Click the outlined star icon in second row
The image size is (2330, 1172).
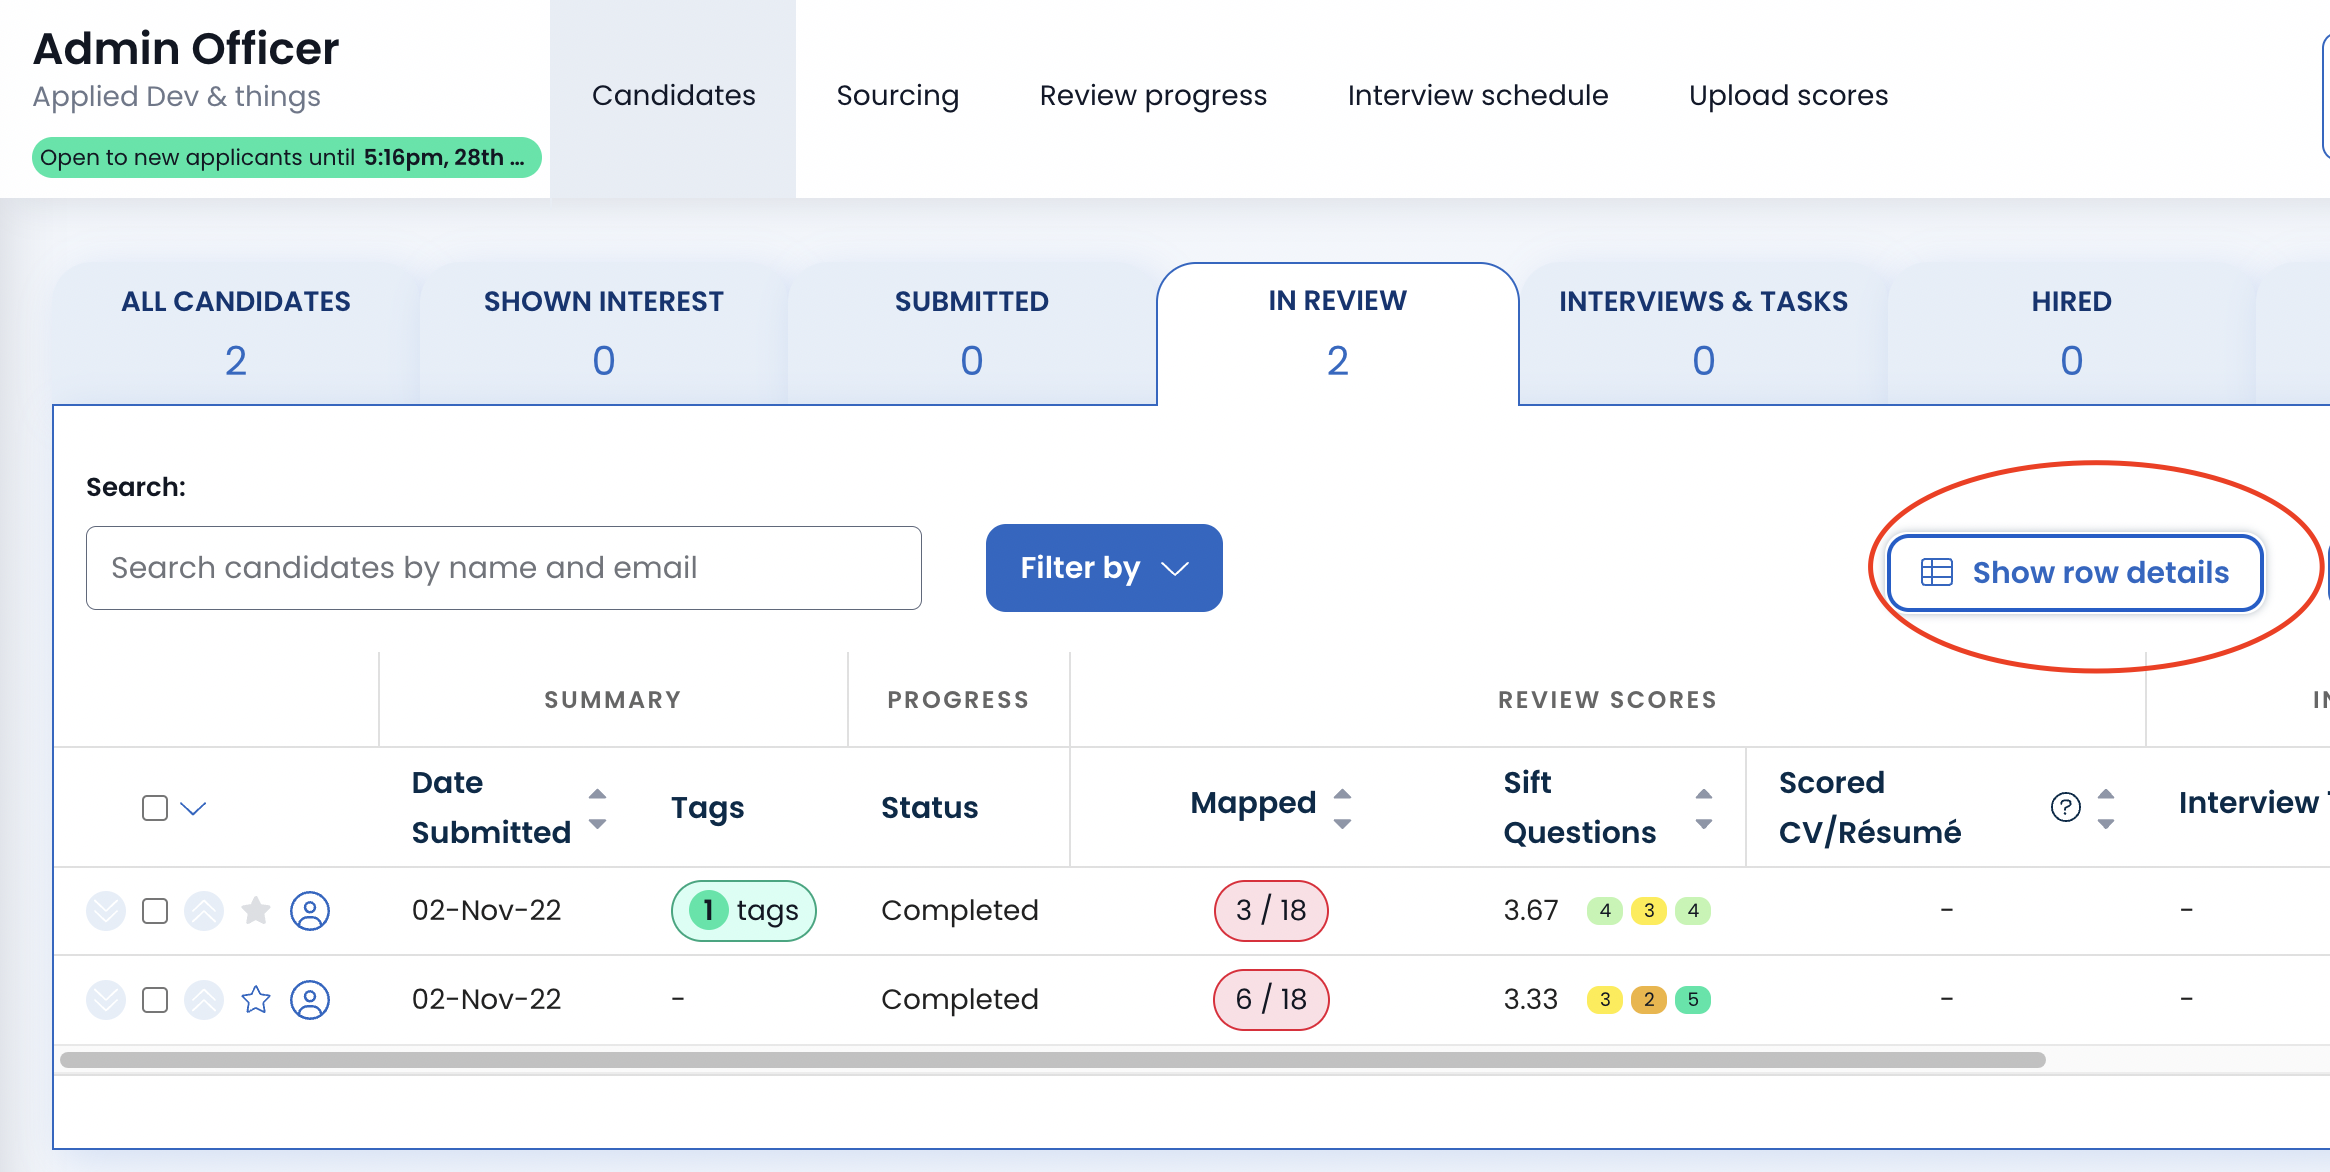pyautogui.click(x=256, y=1000)
